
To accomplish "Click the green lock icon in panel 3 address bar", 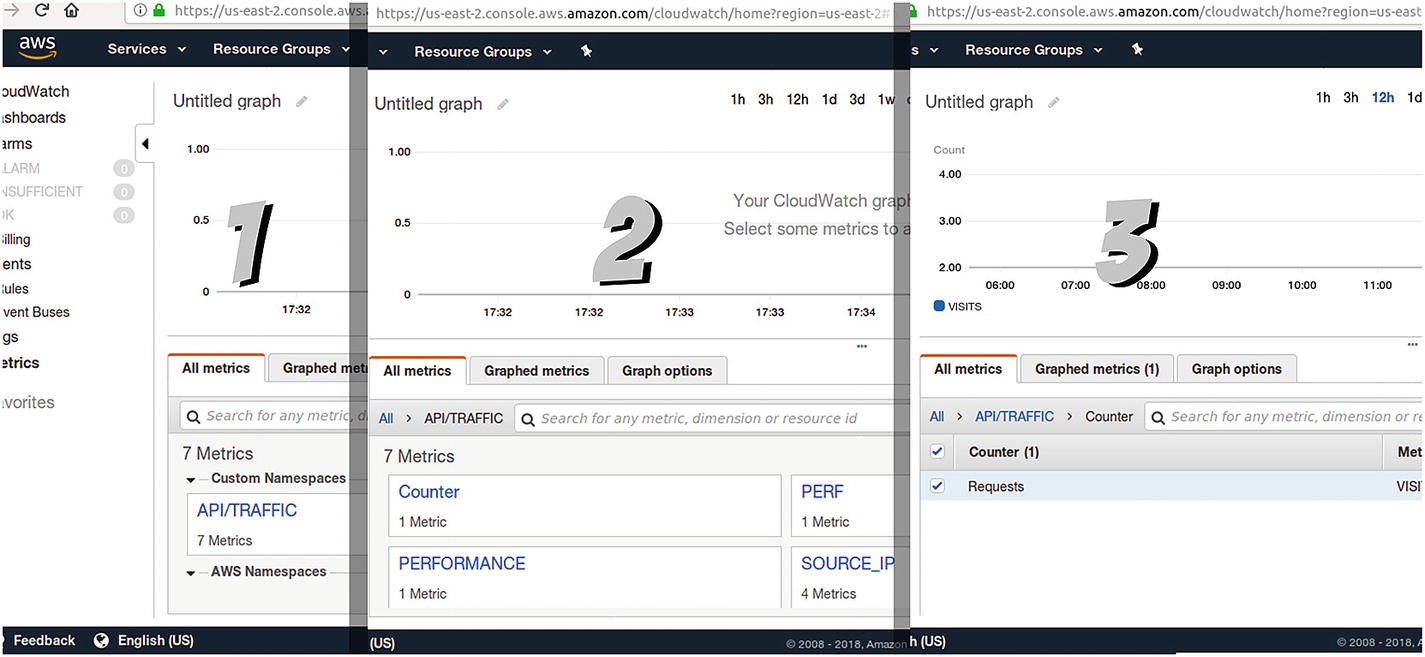I will tap(914, 10).
